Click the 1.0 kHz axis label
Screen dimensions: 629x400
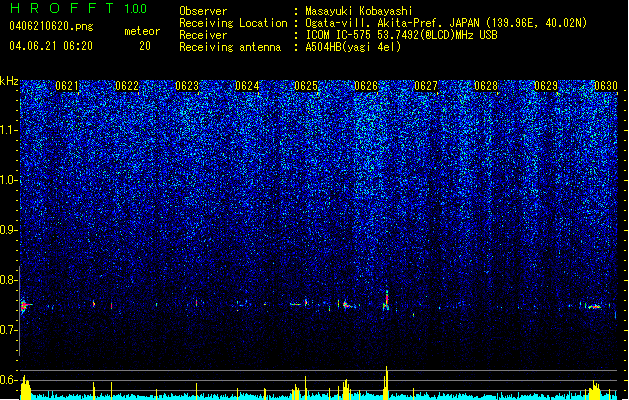tap(8, 180)
